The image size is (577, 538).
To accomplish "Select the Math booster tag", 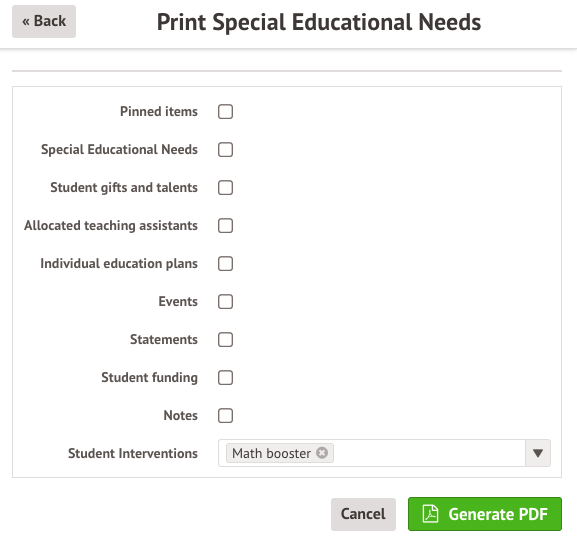I will [272, 453].
